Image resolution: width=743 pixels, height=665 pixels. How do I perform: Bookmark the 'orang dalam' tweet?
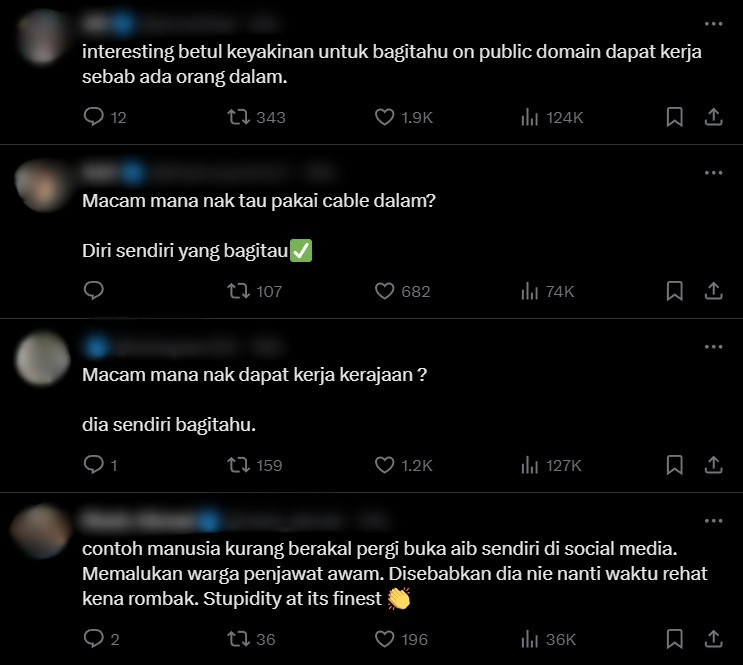(674, 117)
